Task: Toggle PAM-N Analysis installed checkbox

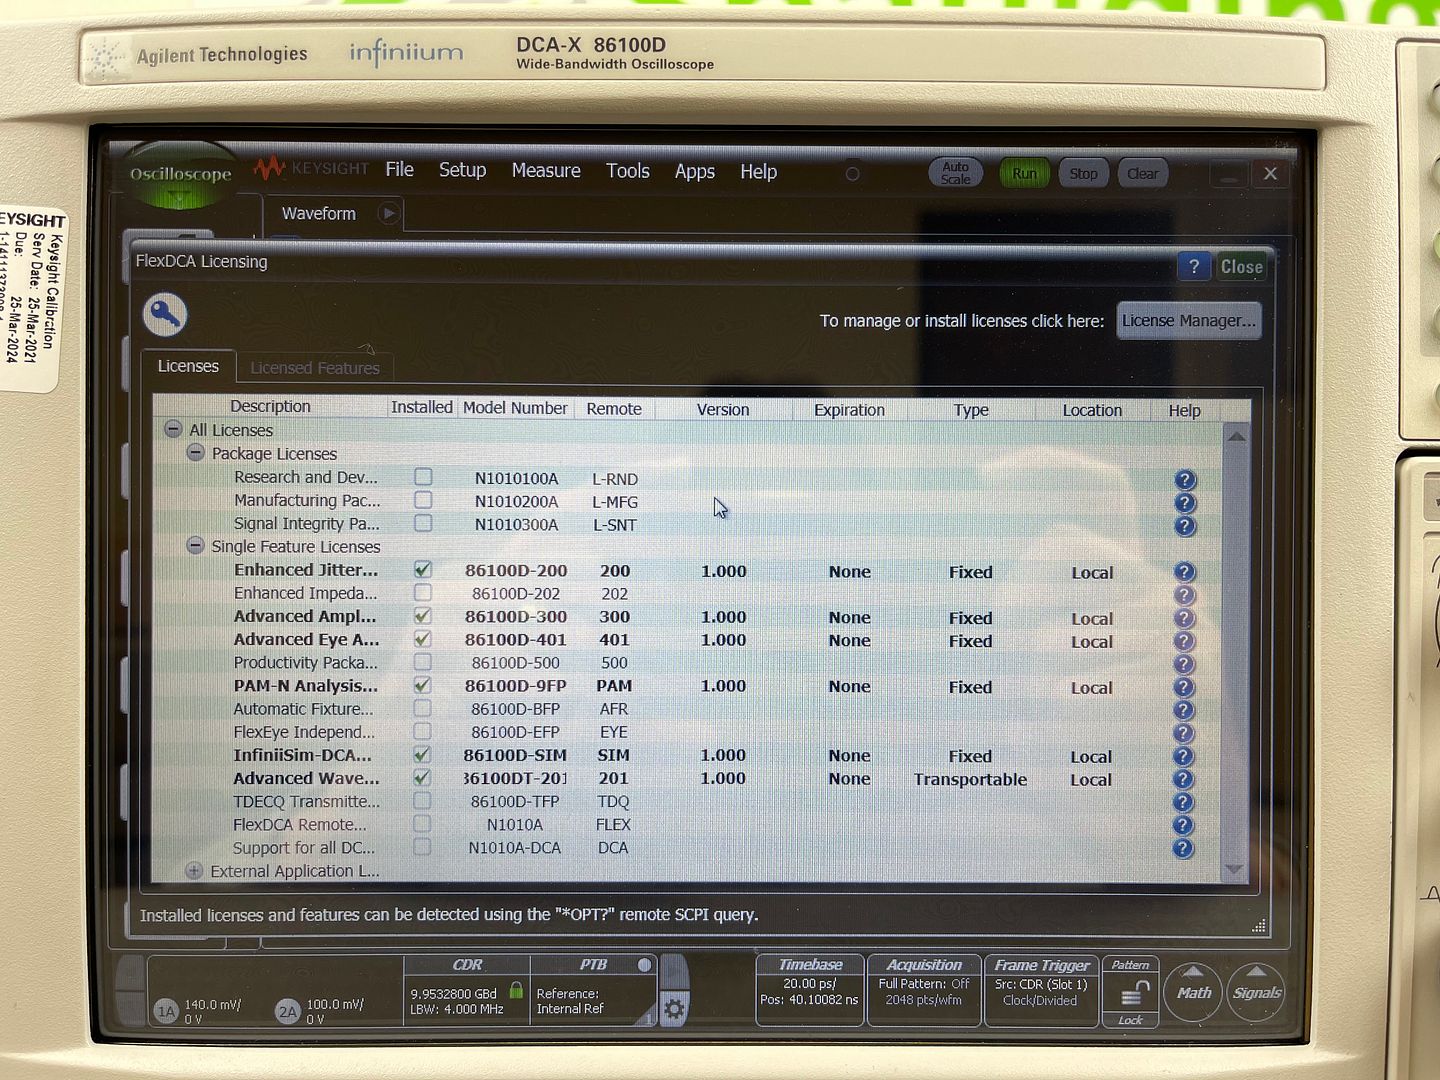Action: [423, 685]
